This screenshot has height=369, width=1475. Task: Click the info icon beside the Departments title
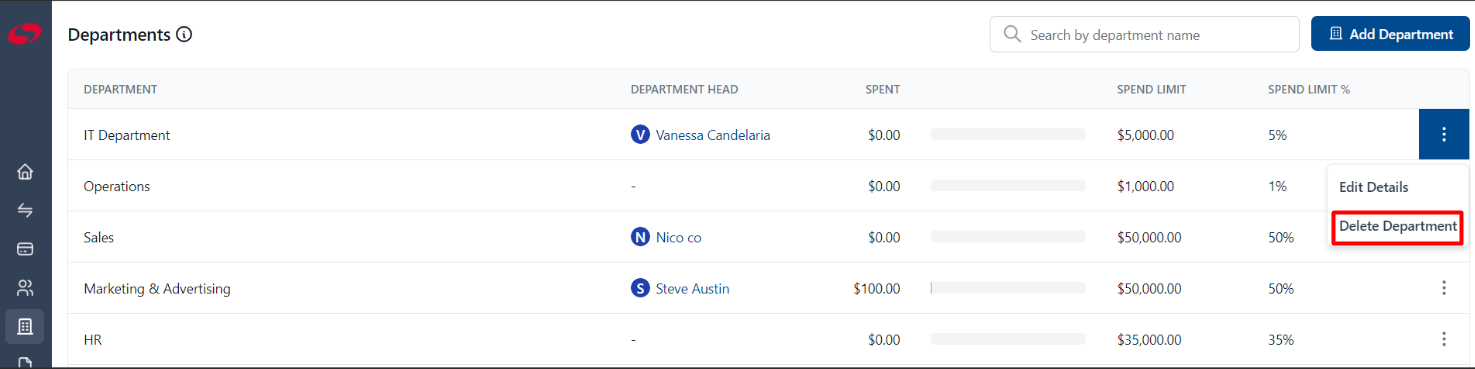[x=184, y=34]
